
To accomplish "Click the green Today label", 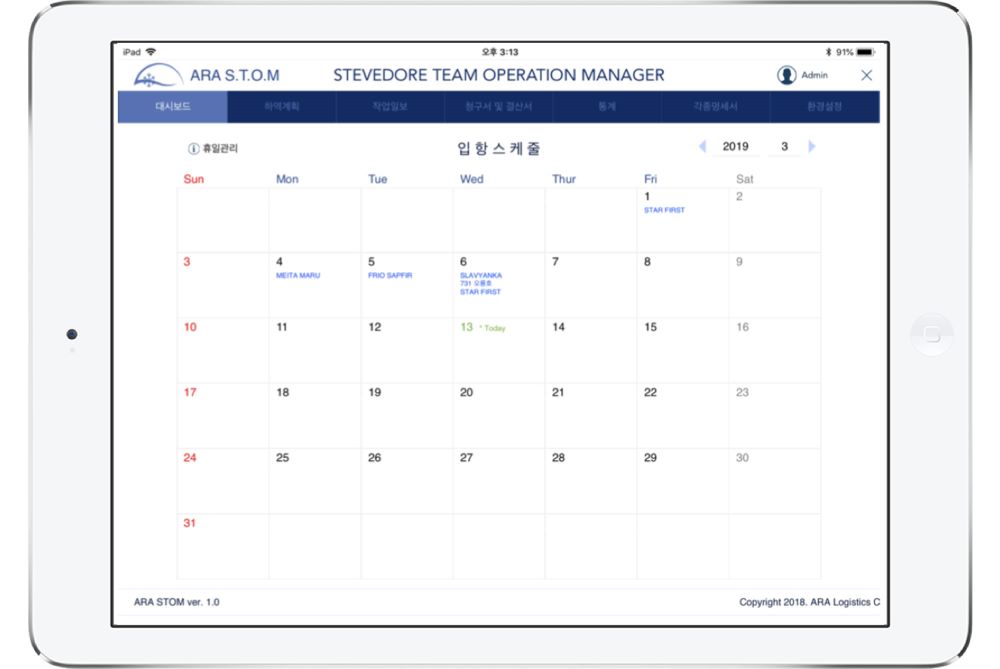I will (x=494, y=328).
